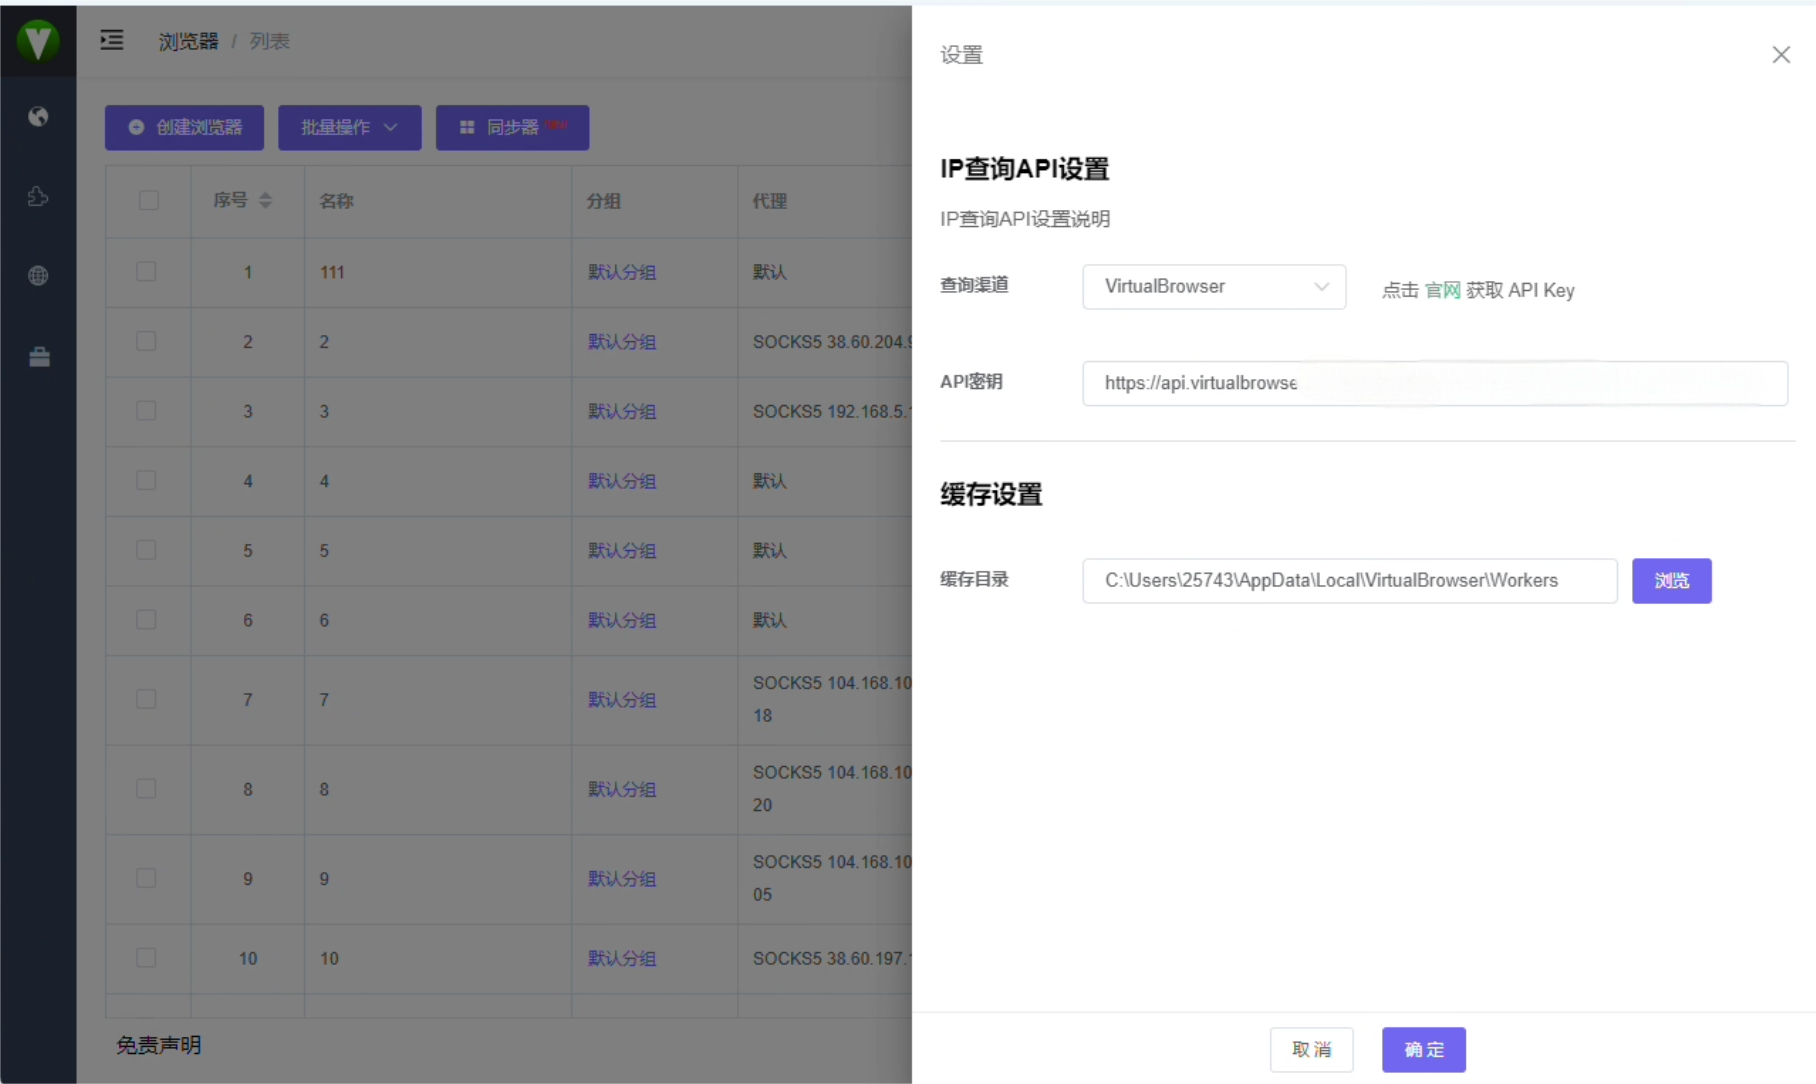The width and height of the screenshot is (1816, 1084).
Task: Close the settings panel with X
Action: pyautogui.click(x=1780, y=55)
